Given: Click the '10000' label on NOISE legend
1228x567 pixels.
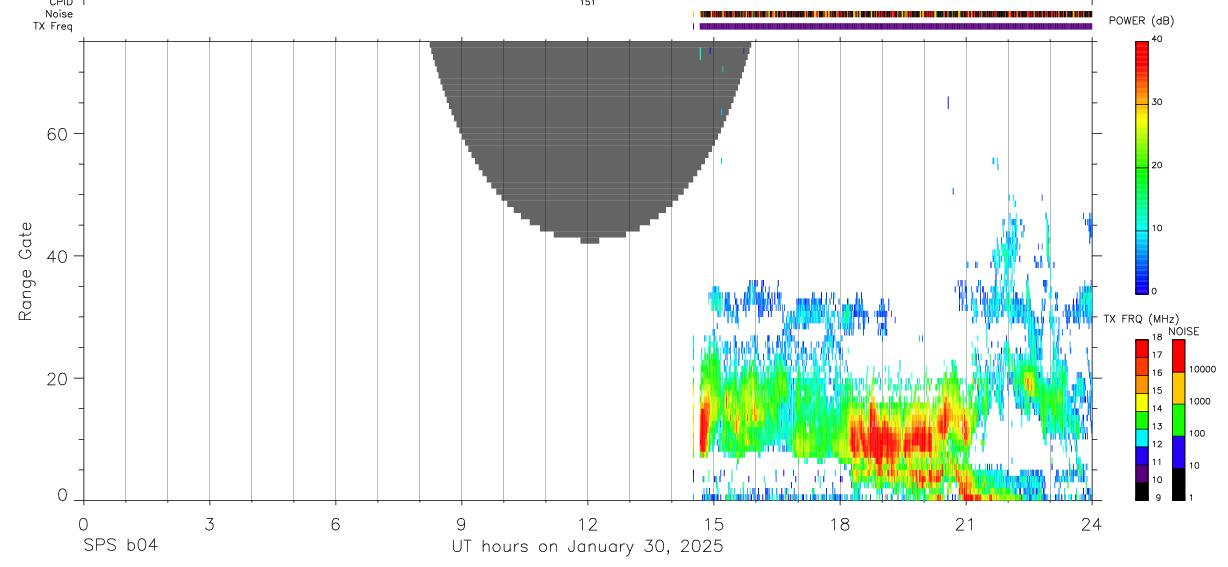Looking at the screenshot, I should (x=1203, y=369).
